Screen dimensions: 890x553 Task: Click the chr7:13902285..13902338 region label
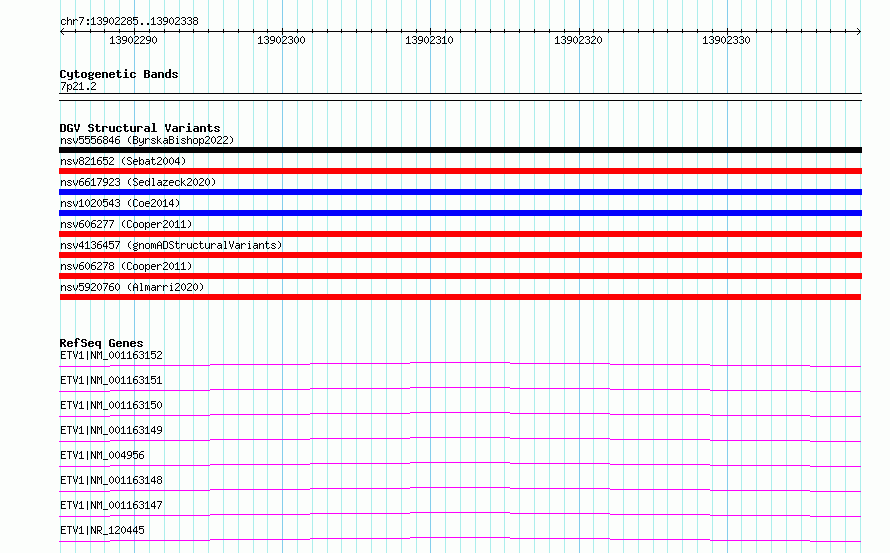[x=129, y=22]
